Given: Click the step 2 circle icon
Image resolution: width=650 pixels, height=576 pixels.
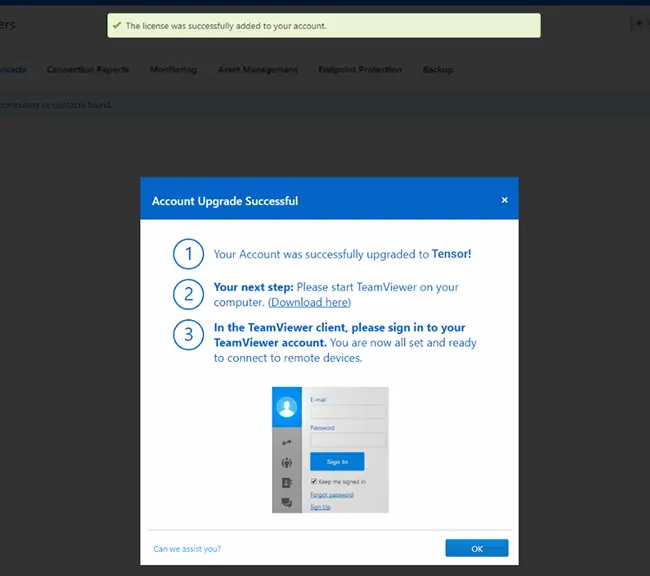Looking at the screenshot, I should pos(188,294).
